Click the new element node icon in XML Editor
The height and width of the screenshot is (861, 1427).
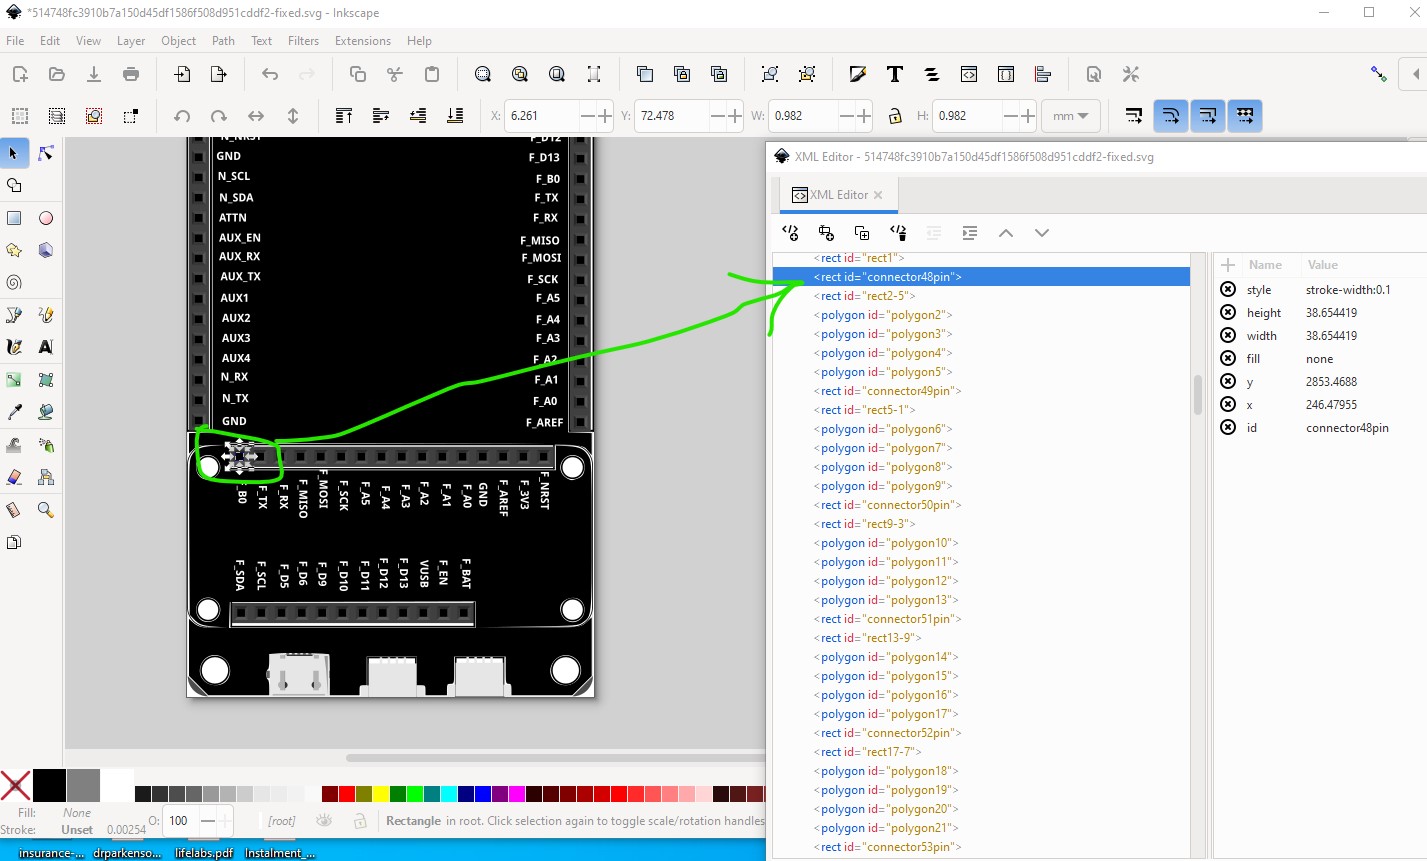pyautogui.click(x=790, y=233)
